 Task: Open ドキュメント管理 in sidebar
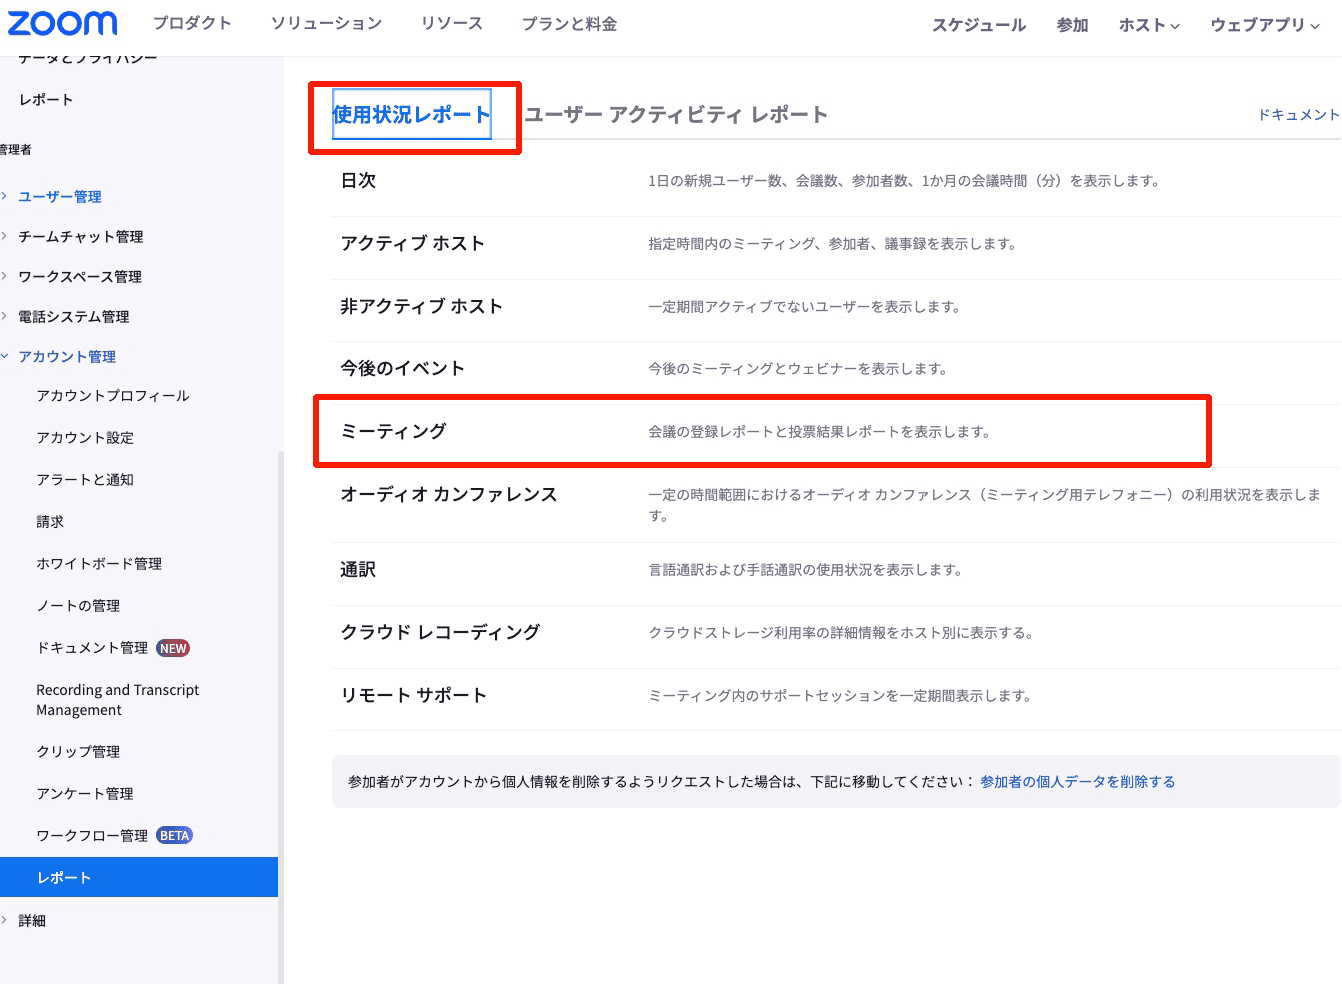pos(92,648)
